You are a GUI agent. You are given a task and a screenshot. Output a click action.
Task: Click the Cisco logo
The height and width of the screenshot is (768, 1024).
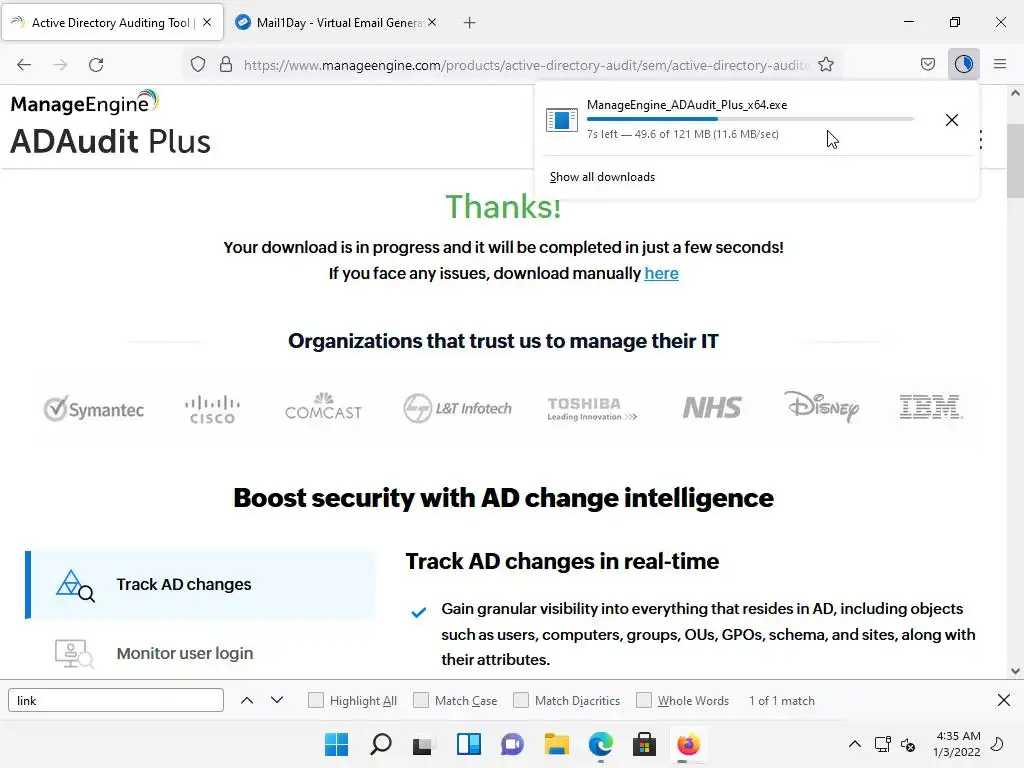pyautogui.click(x=212, y=409)
